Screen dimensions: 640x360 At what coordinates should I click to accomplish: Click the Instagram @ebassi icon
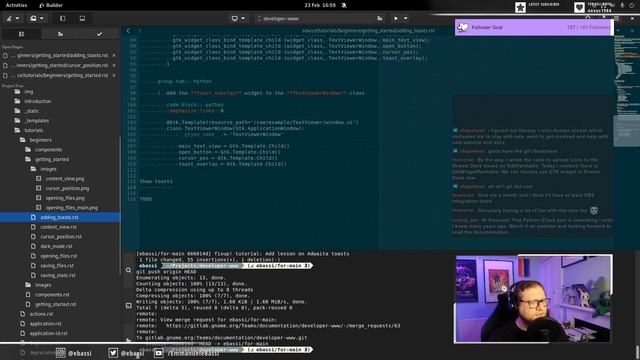(x=60, y=353)
